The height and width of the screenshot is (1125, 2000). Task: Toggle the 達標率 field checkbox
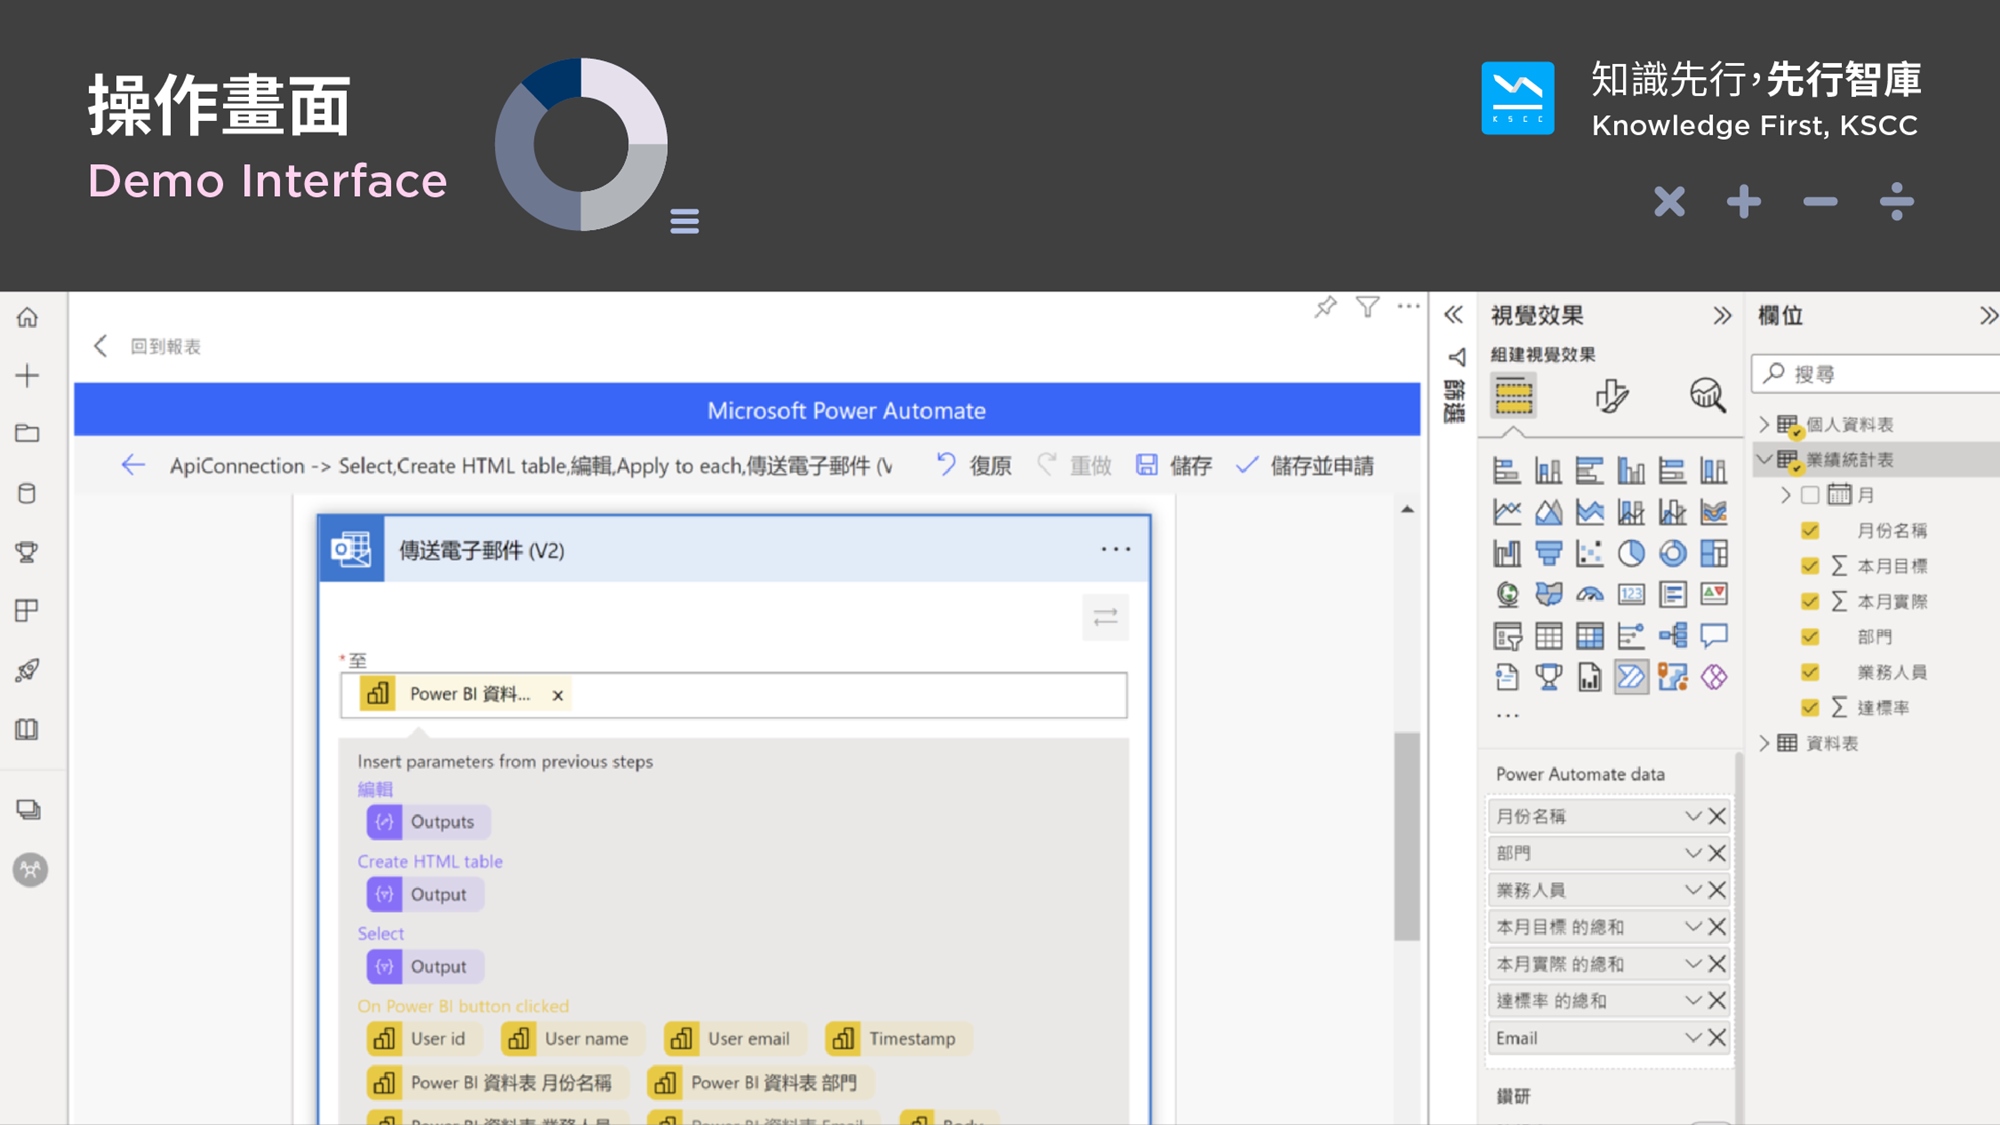pyautogui.click(x=1810, y=707)
